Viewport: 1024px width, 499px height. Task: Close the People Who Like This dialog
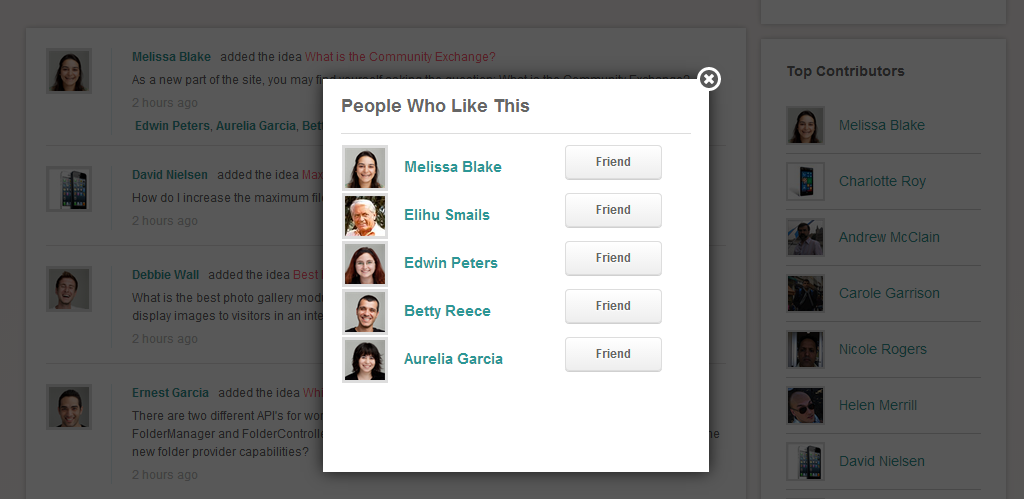709,79
